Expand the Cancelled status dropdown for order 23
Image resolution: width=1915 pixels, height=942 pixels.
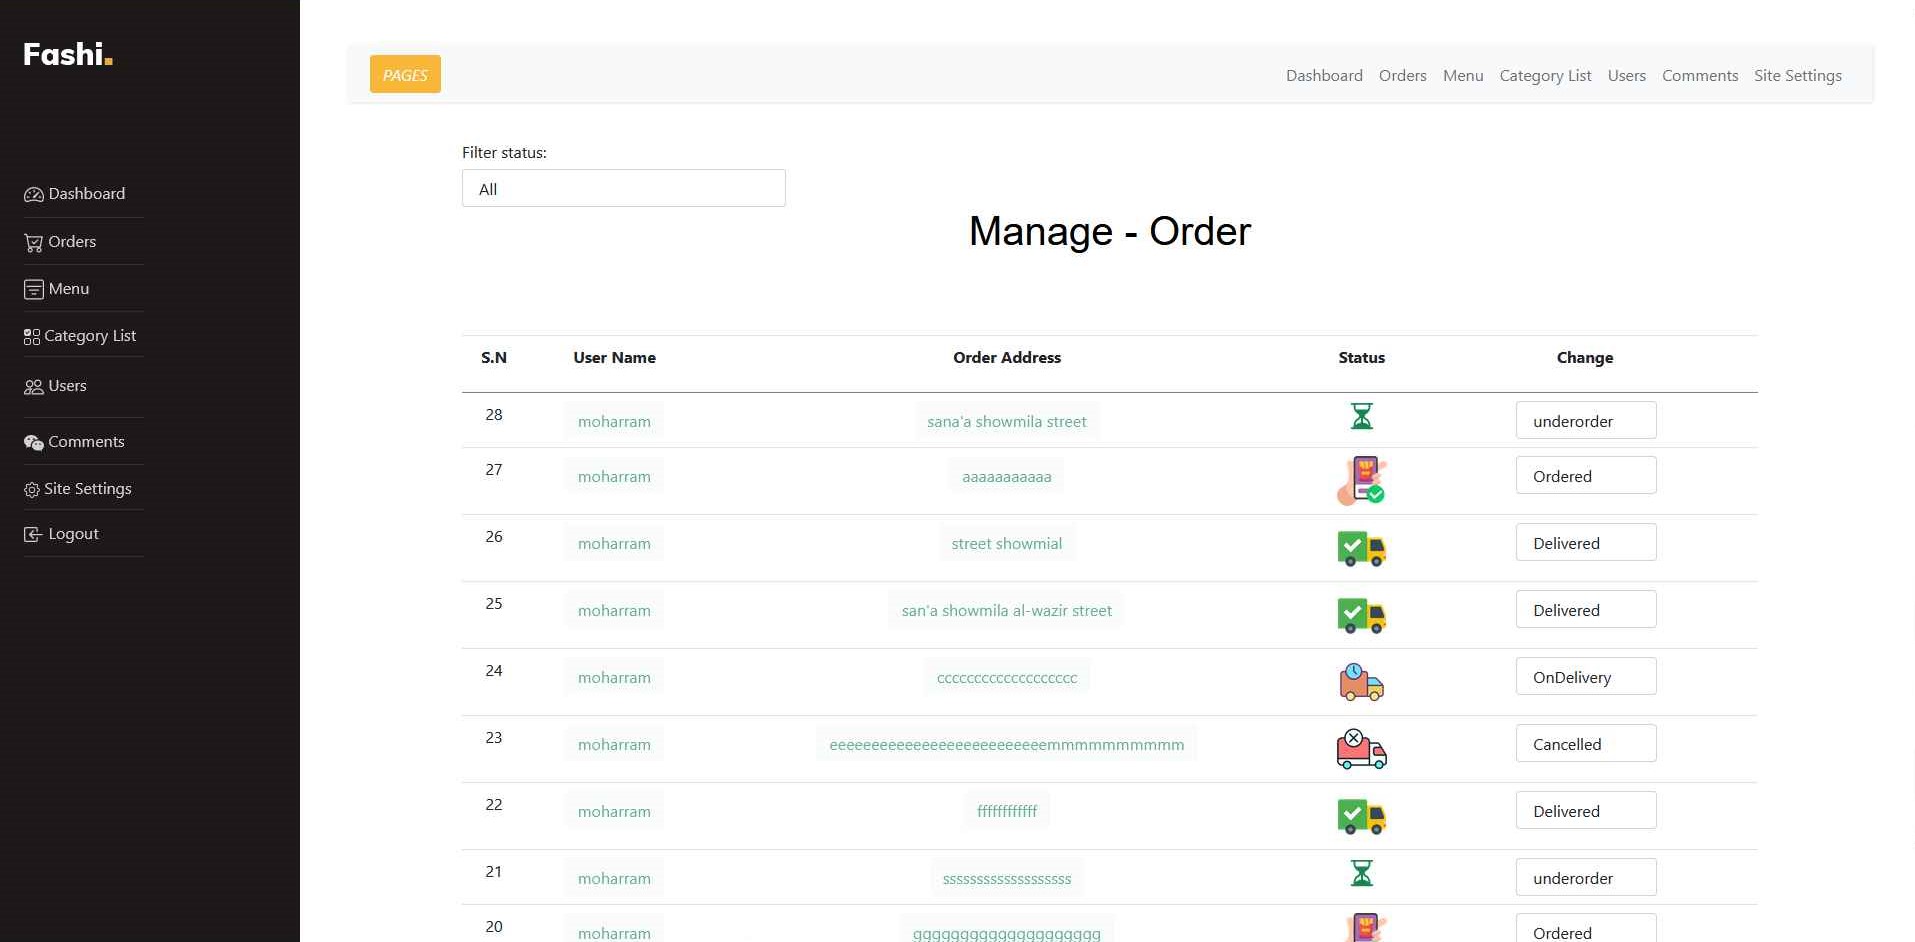pos(1585,744)
